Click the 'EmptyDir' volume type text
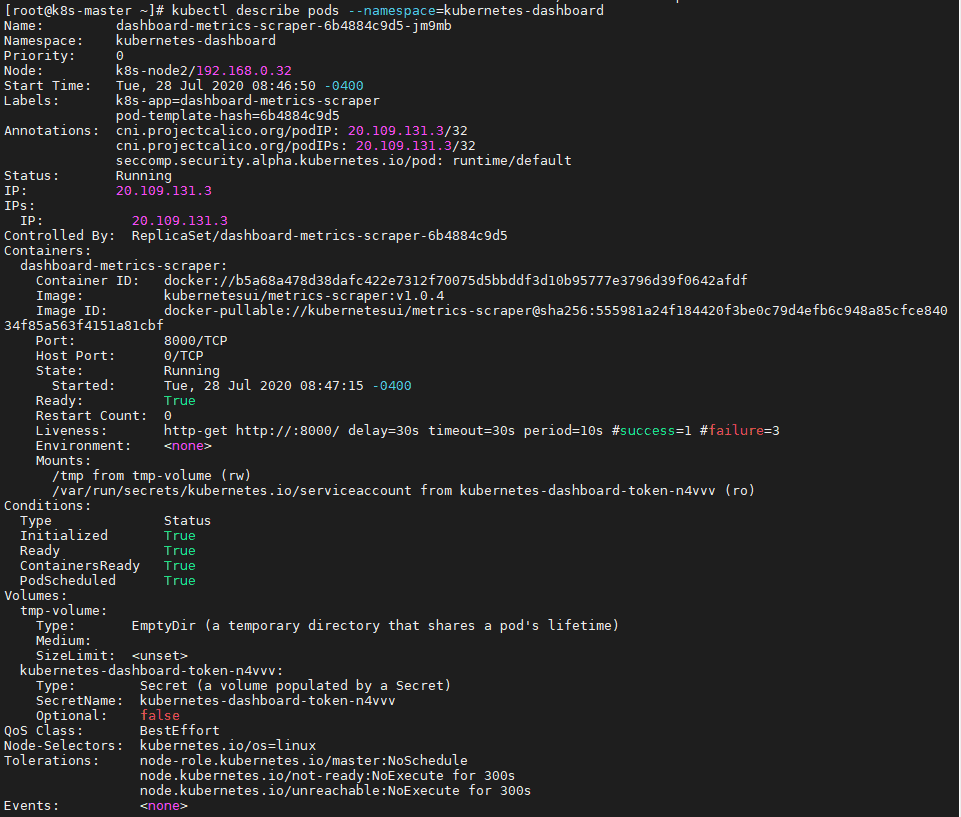Image resolution: width=961 pixels, height=817 pixels. [164, 626]
